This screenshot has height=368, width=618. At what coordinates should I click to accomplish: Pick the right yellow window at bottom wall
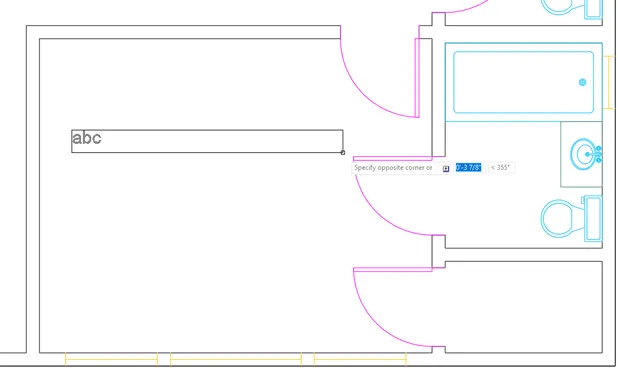click(360, 359)
